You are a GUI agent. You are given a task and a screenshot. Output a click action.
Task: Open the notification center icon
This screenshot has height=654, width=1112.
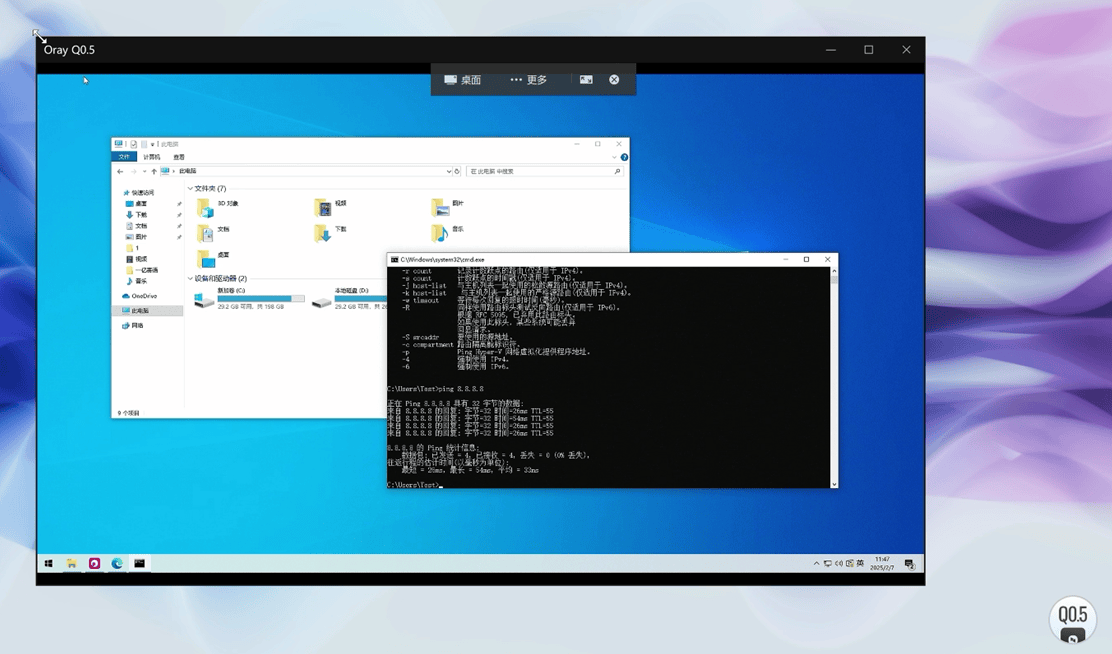click(910, 564)
